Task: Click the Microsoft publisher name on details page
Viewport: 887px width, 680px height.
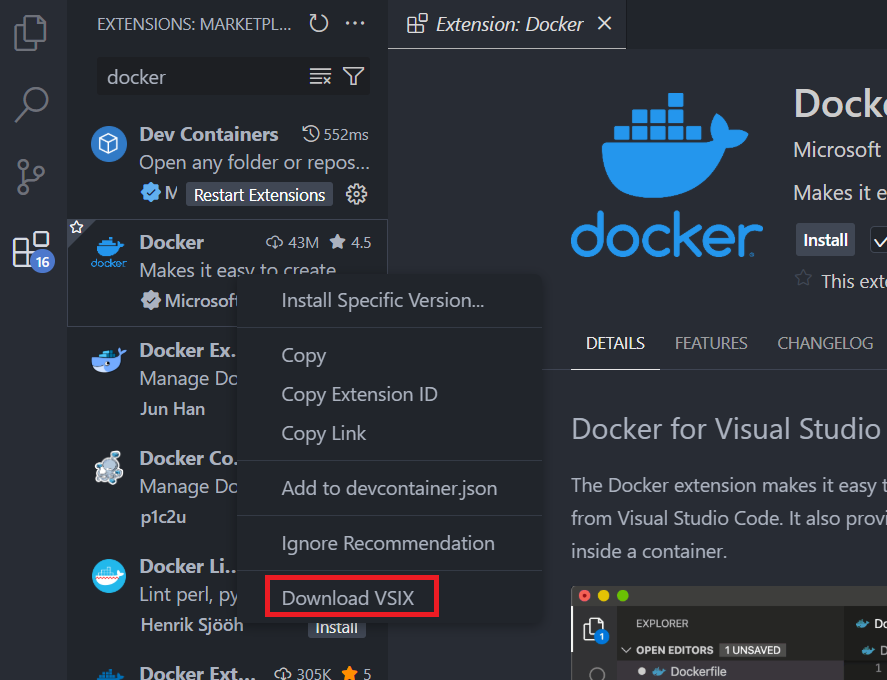Action: [x=837, y=150]
